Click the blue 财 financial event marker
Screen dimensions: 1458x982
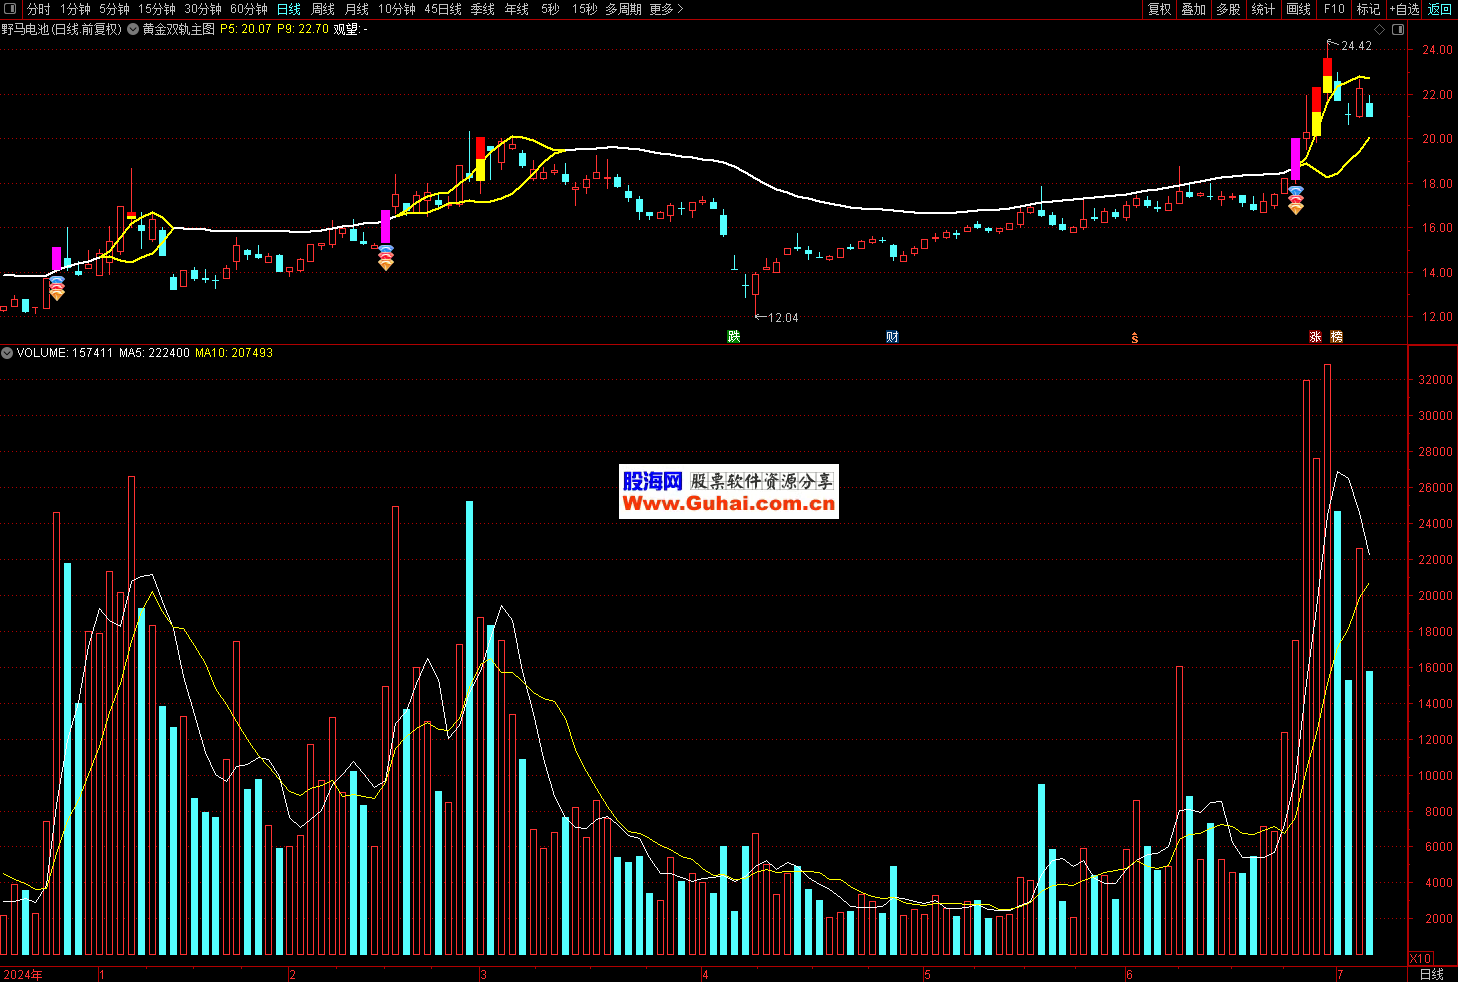(892, 337)
